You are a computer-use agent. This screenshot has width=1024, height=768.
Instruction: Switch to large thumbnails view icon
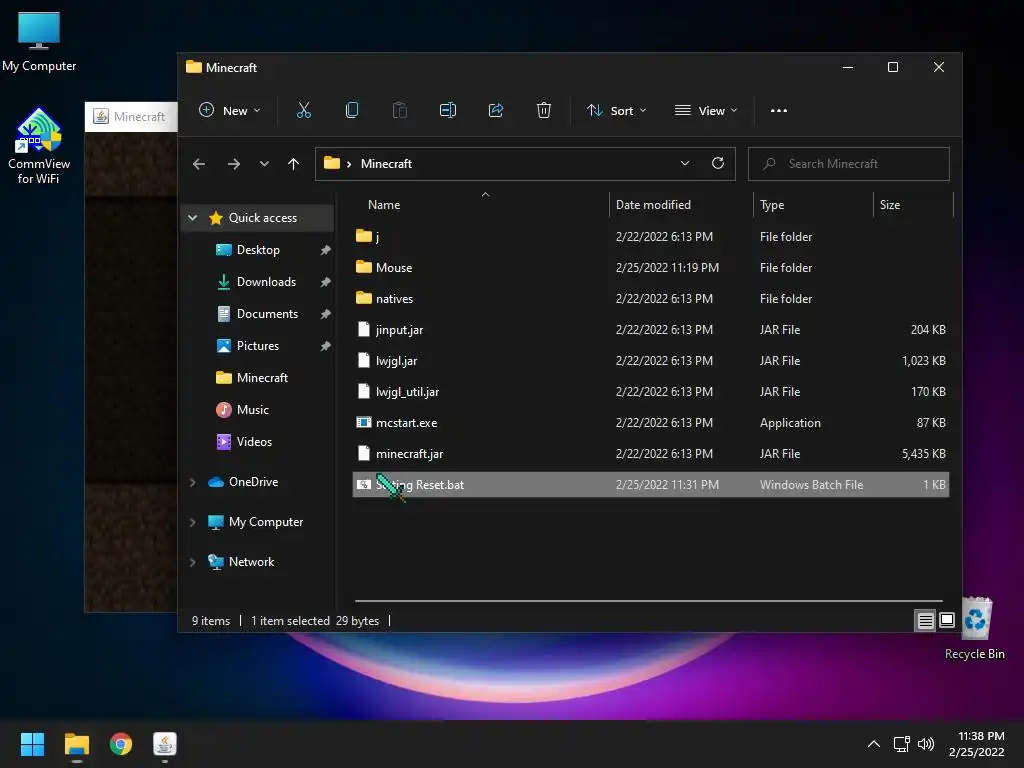click(x=947, y=620)
